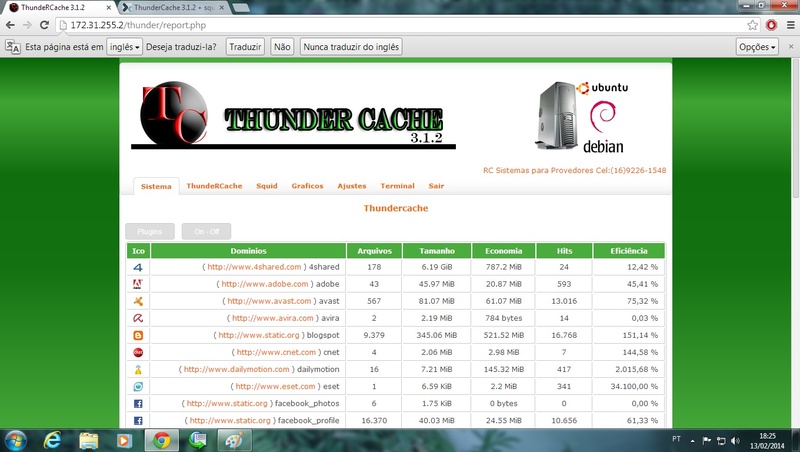Click the Eficiência column header
The image size is (800, 452).
(629, 251)
